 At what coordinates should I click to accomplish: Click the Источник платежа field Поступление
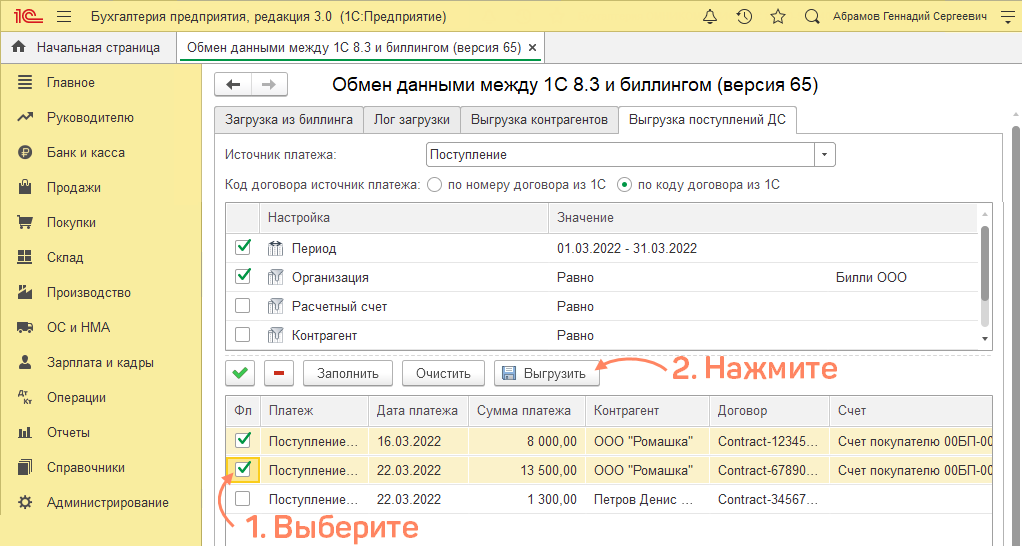(x=620, y=155)
